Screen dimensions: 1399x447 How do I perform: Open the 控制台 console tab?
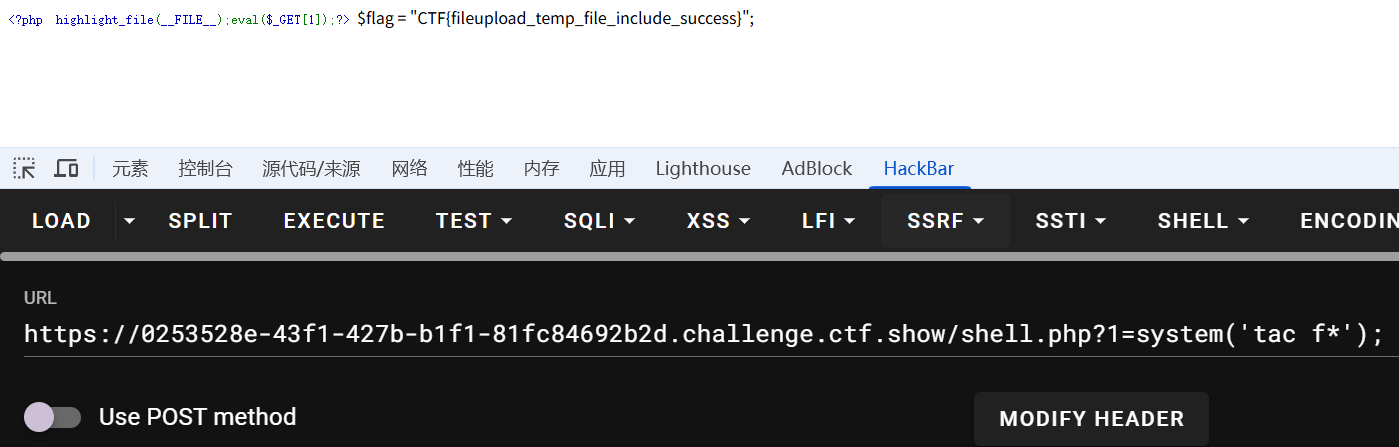coord(205,169)
